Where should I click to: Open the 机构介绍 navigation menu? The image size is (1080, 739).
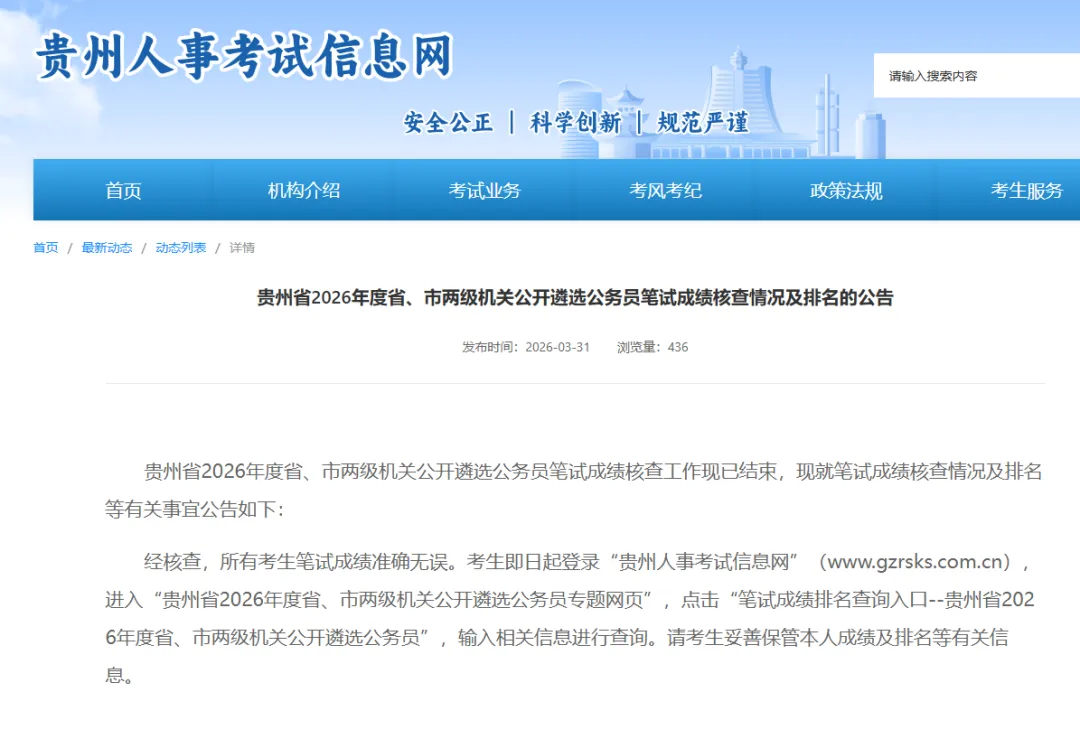coord(305,190)
